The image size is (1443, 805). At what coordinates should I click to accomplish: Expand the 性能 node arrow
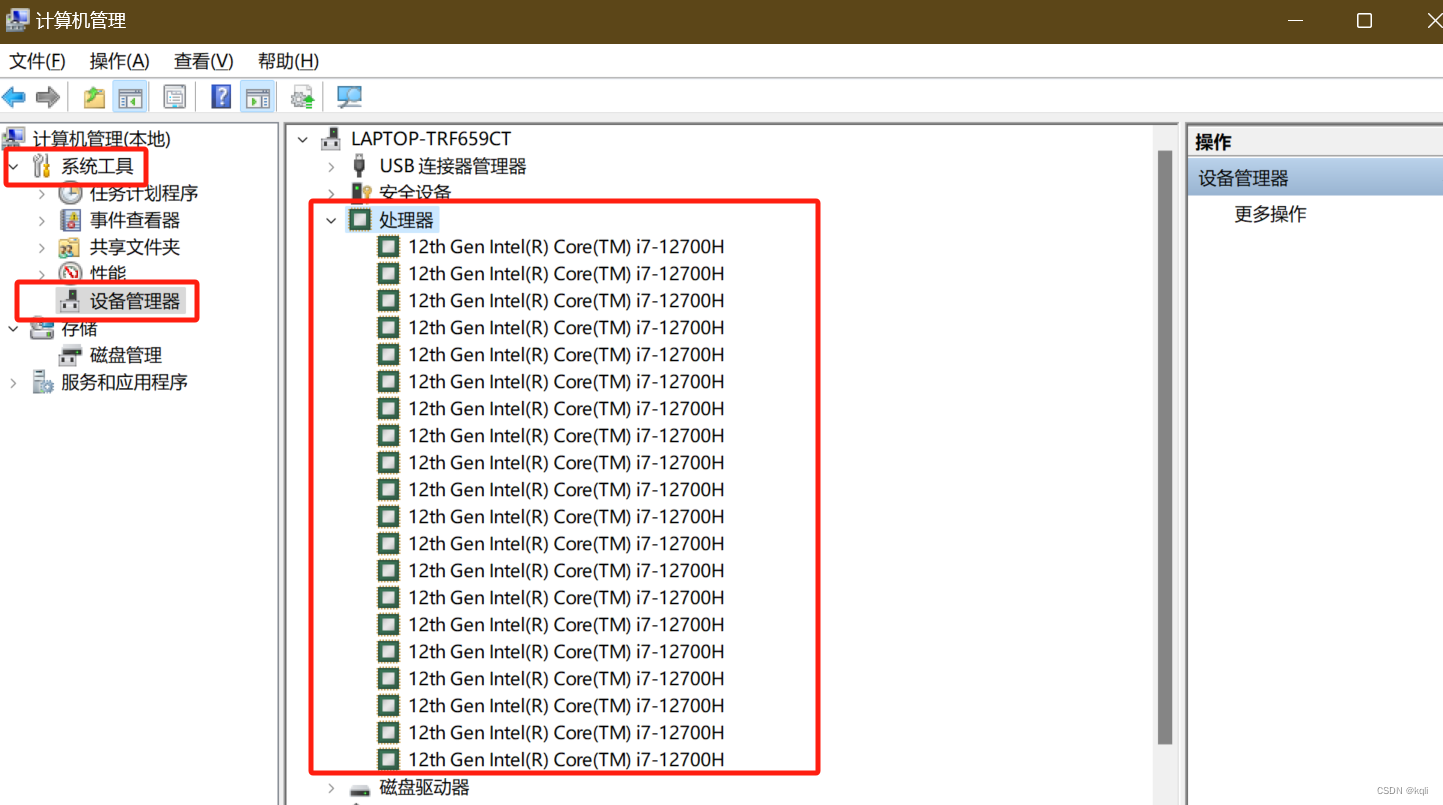[x=42, y=273]
